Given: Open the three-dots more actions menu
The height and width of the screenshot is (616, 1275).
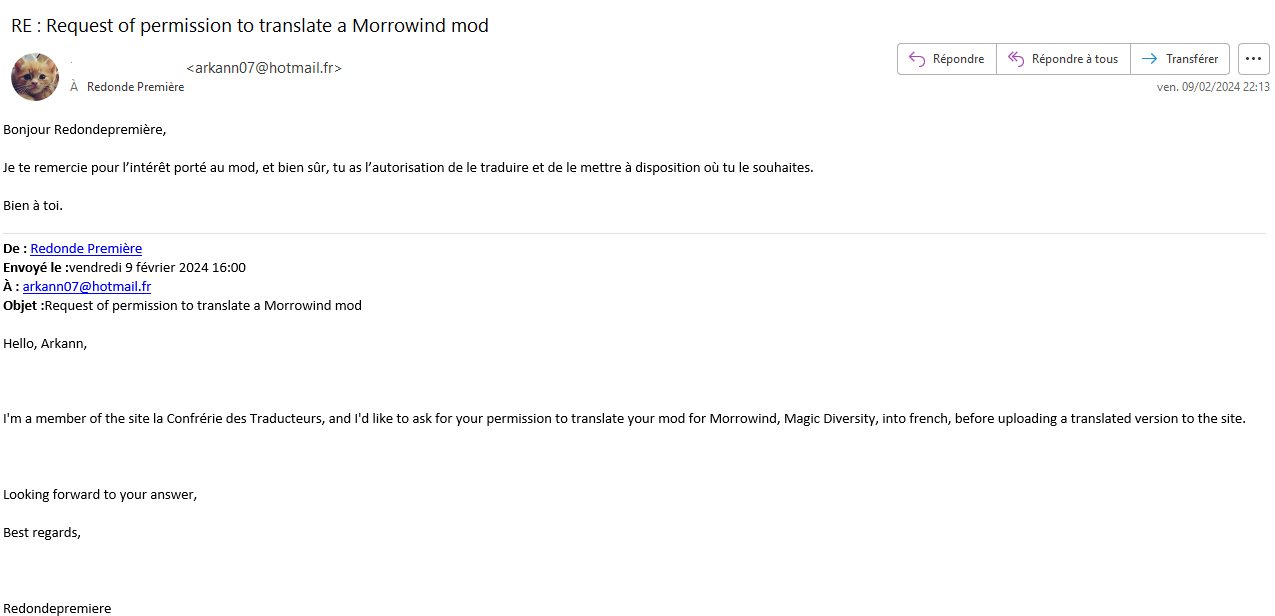Looking at the screenshot, I should [1254, 59].
